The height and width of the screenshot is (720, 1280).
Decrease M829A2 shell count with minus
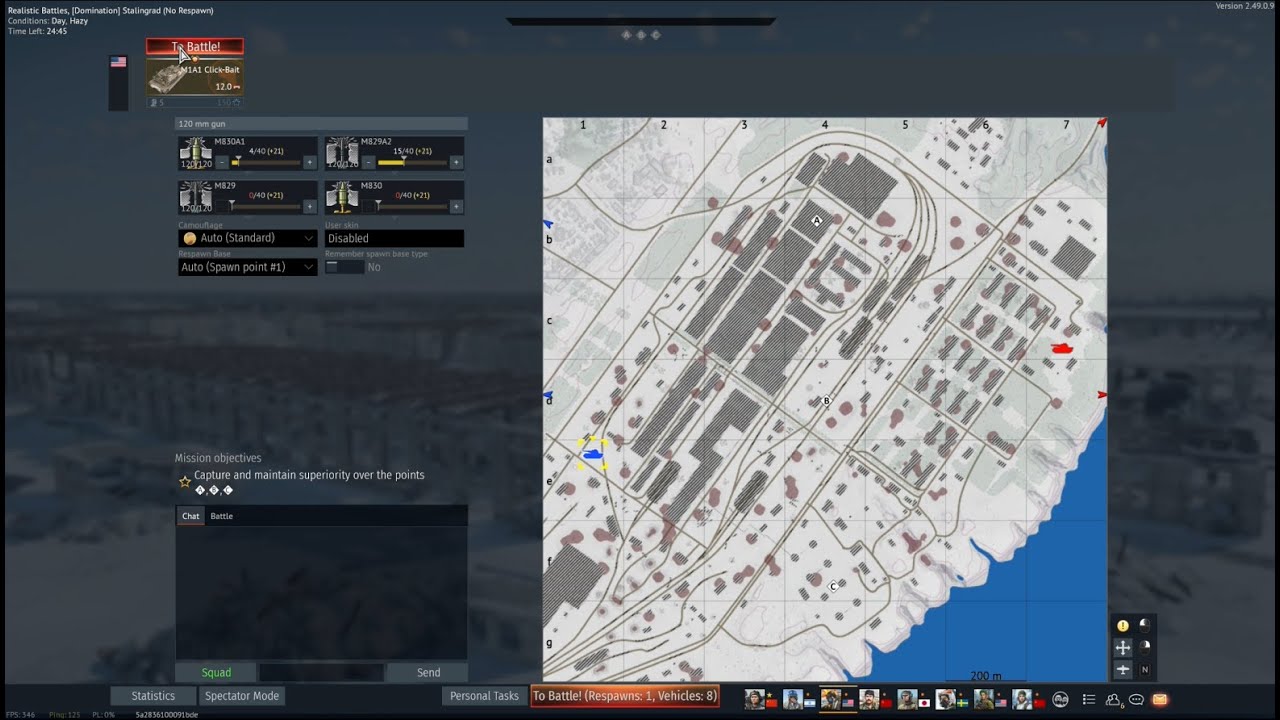pyautogui.click(x=368, y=162)
